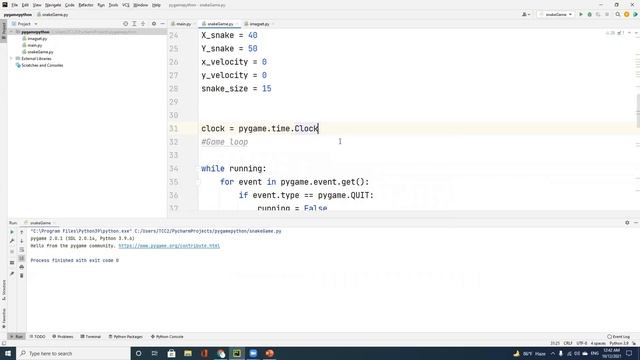640x360 pixels.
Task: Open the Problems tool window tab
Action: [63, 337]
